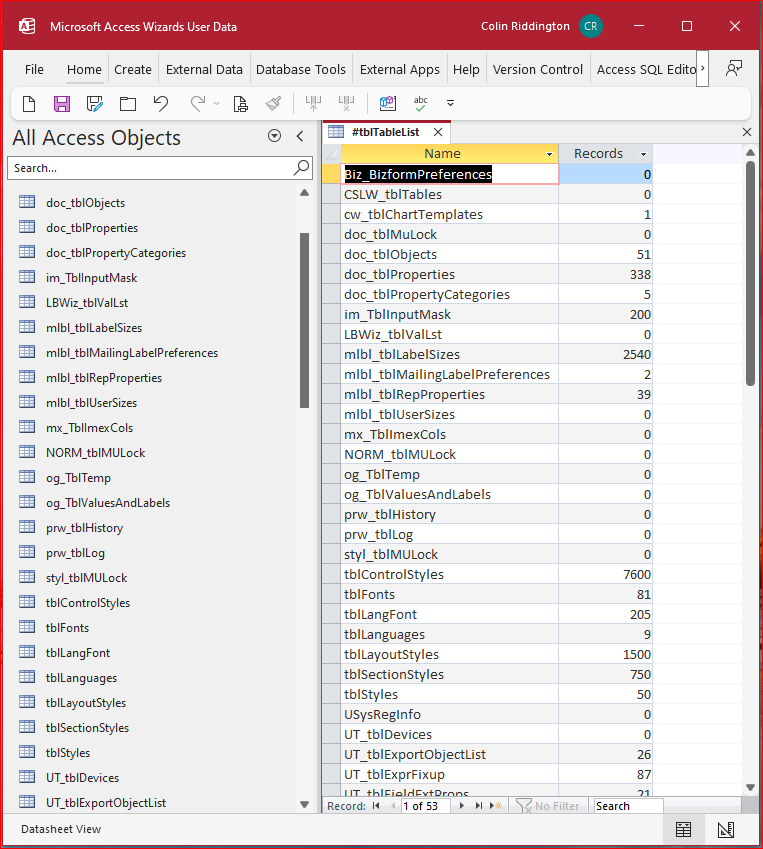Go to last record navigation button
Viewport: 763px width, 849px height.
[x=479, y=806]
